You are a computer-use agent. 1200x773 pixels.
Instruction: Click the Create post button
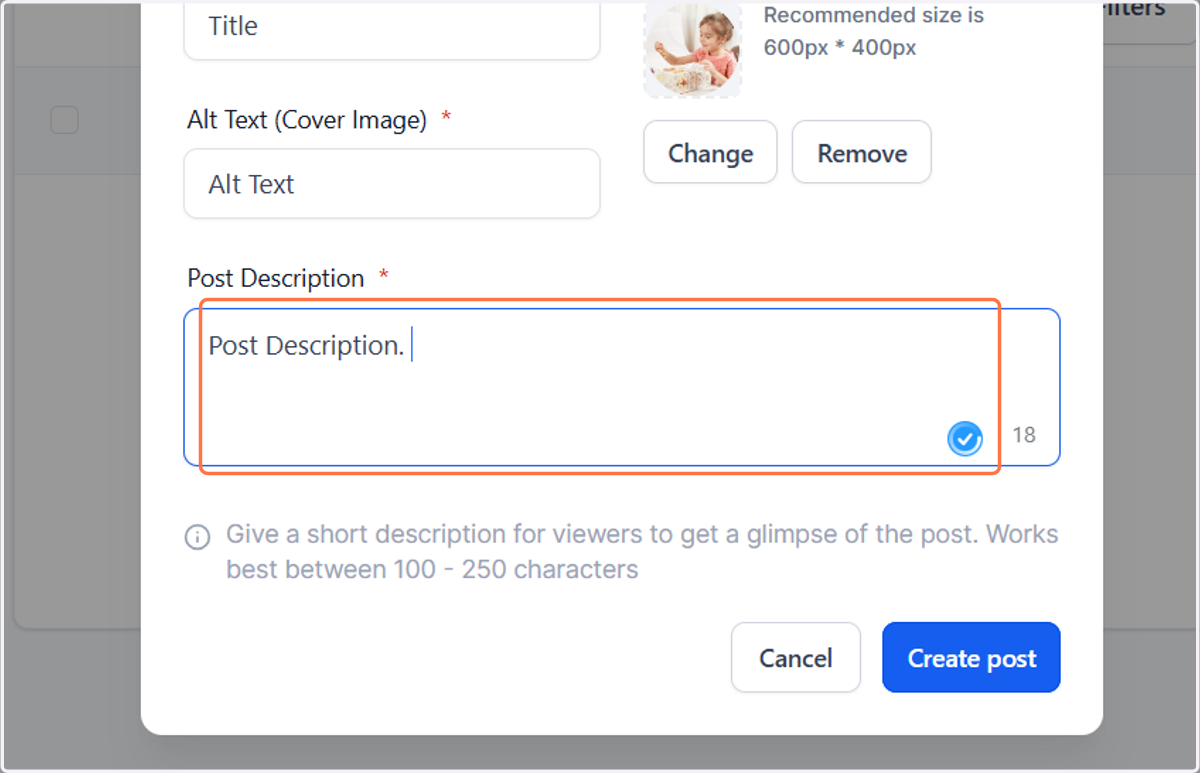click(x=971, y=658)
